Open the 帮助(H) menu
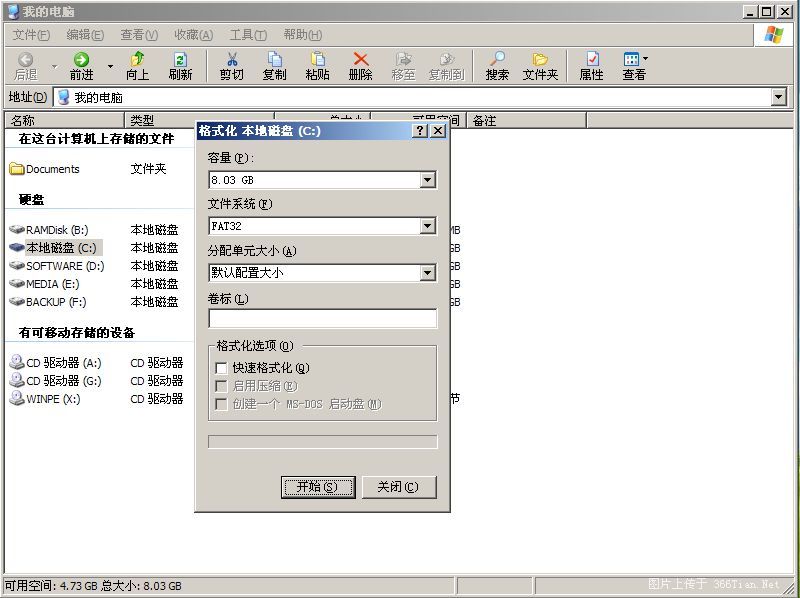The width and height of the screenshot is (800, 598). [x=303, y=35]
